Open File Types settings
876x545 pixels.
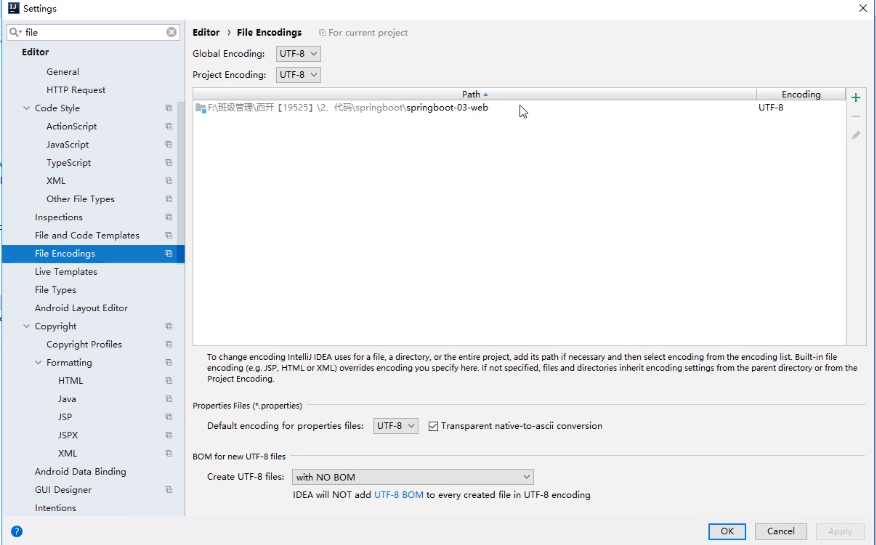(55, 290)
